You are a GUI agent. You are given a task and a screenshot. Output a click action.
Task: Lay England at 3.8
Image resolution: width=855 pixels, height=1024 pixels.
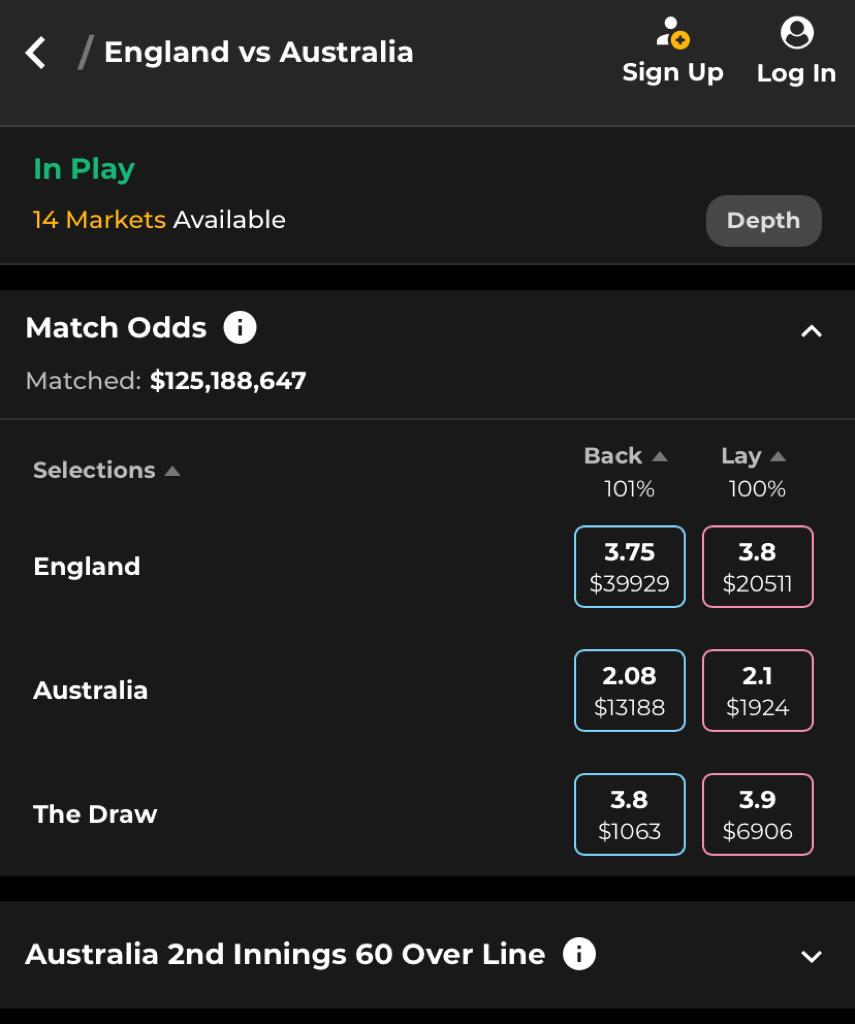[758, 567]
